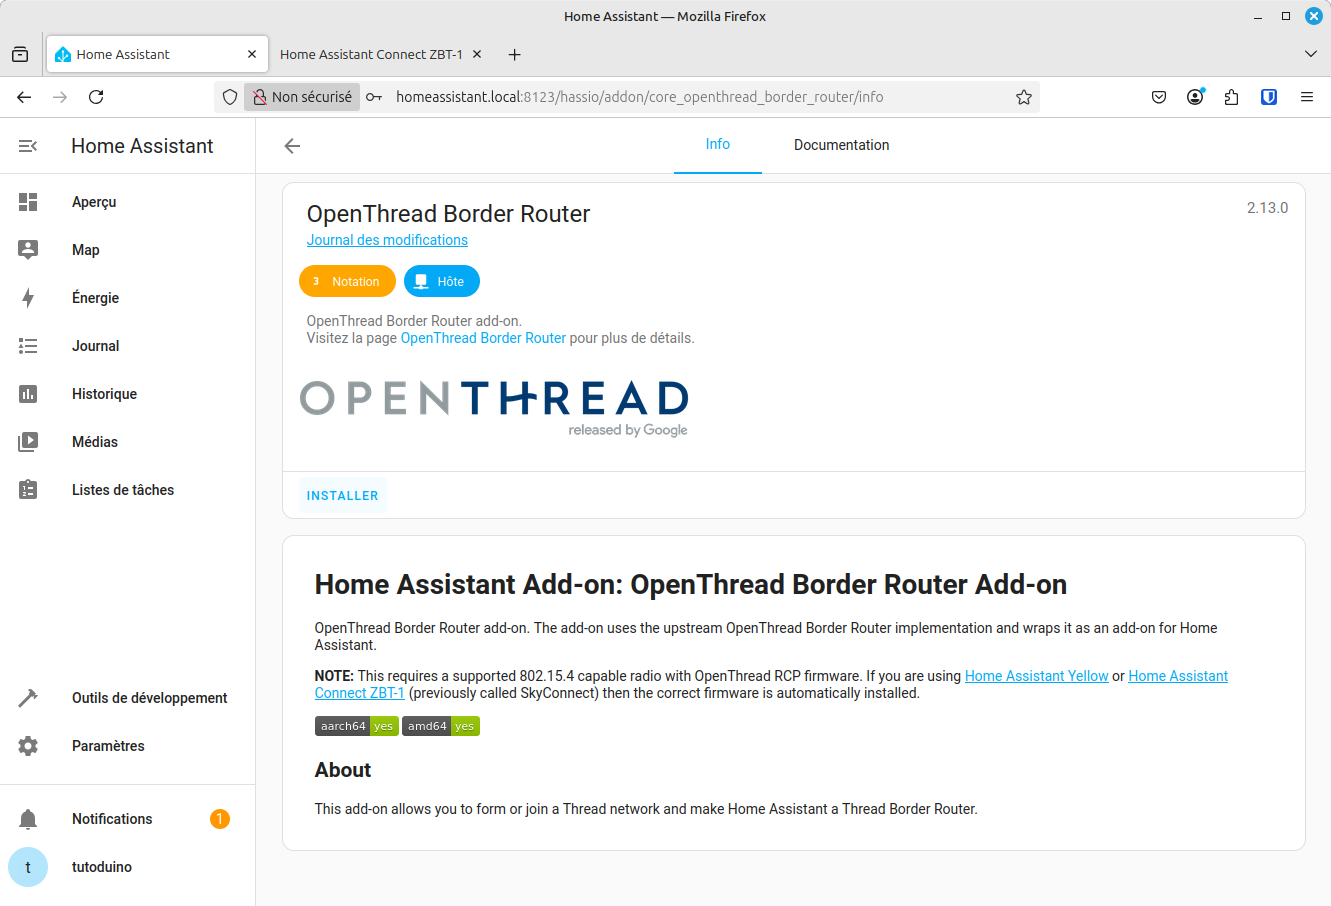Expand the Non sécurisé connection details

coord(305,96)
